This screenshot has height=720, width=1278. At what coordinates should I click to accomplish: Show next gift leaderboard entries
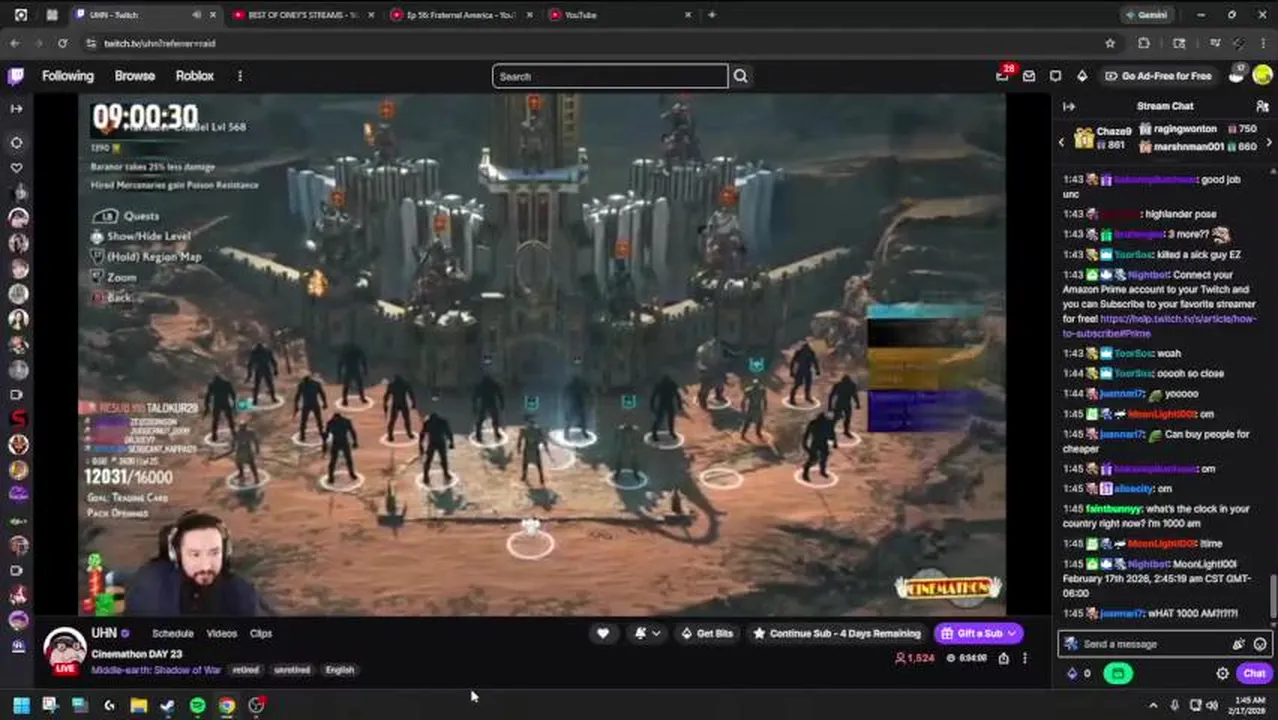click(x=1268, y=142)
